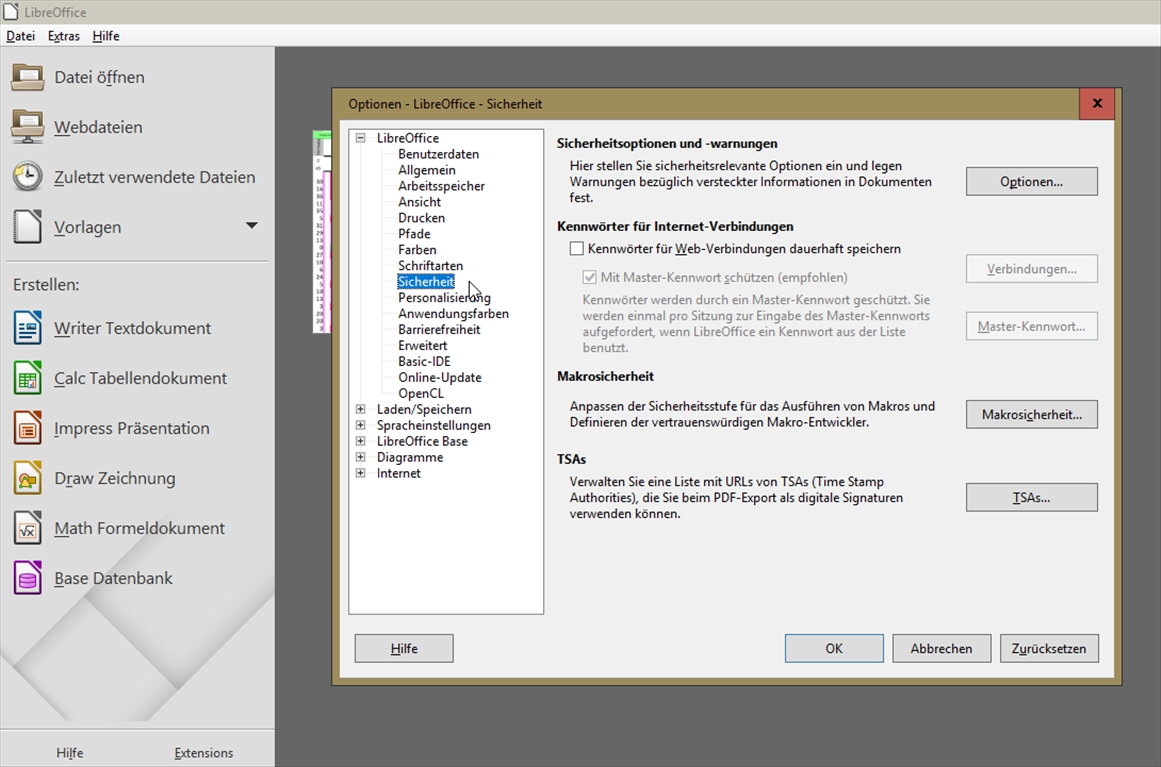This screenshot has width=1161, height=767.
Task: Expand the Laden/Speichern tree node
Action: click(x=361, y=409)
